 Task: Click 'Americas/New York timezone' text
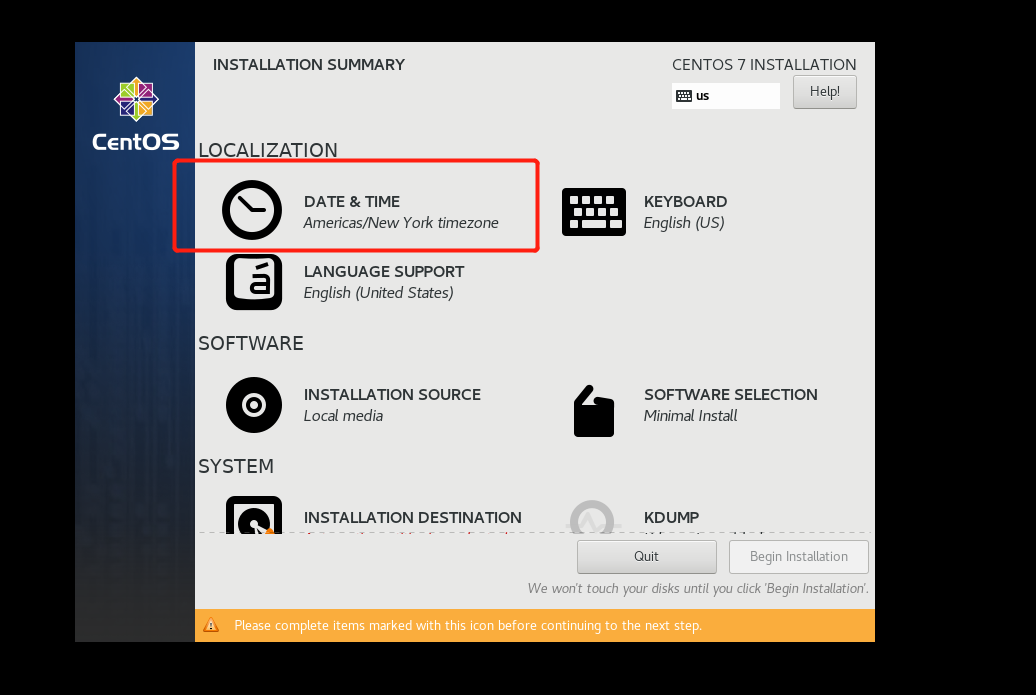coord(401,223)
